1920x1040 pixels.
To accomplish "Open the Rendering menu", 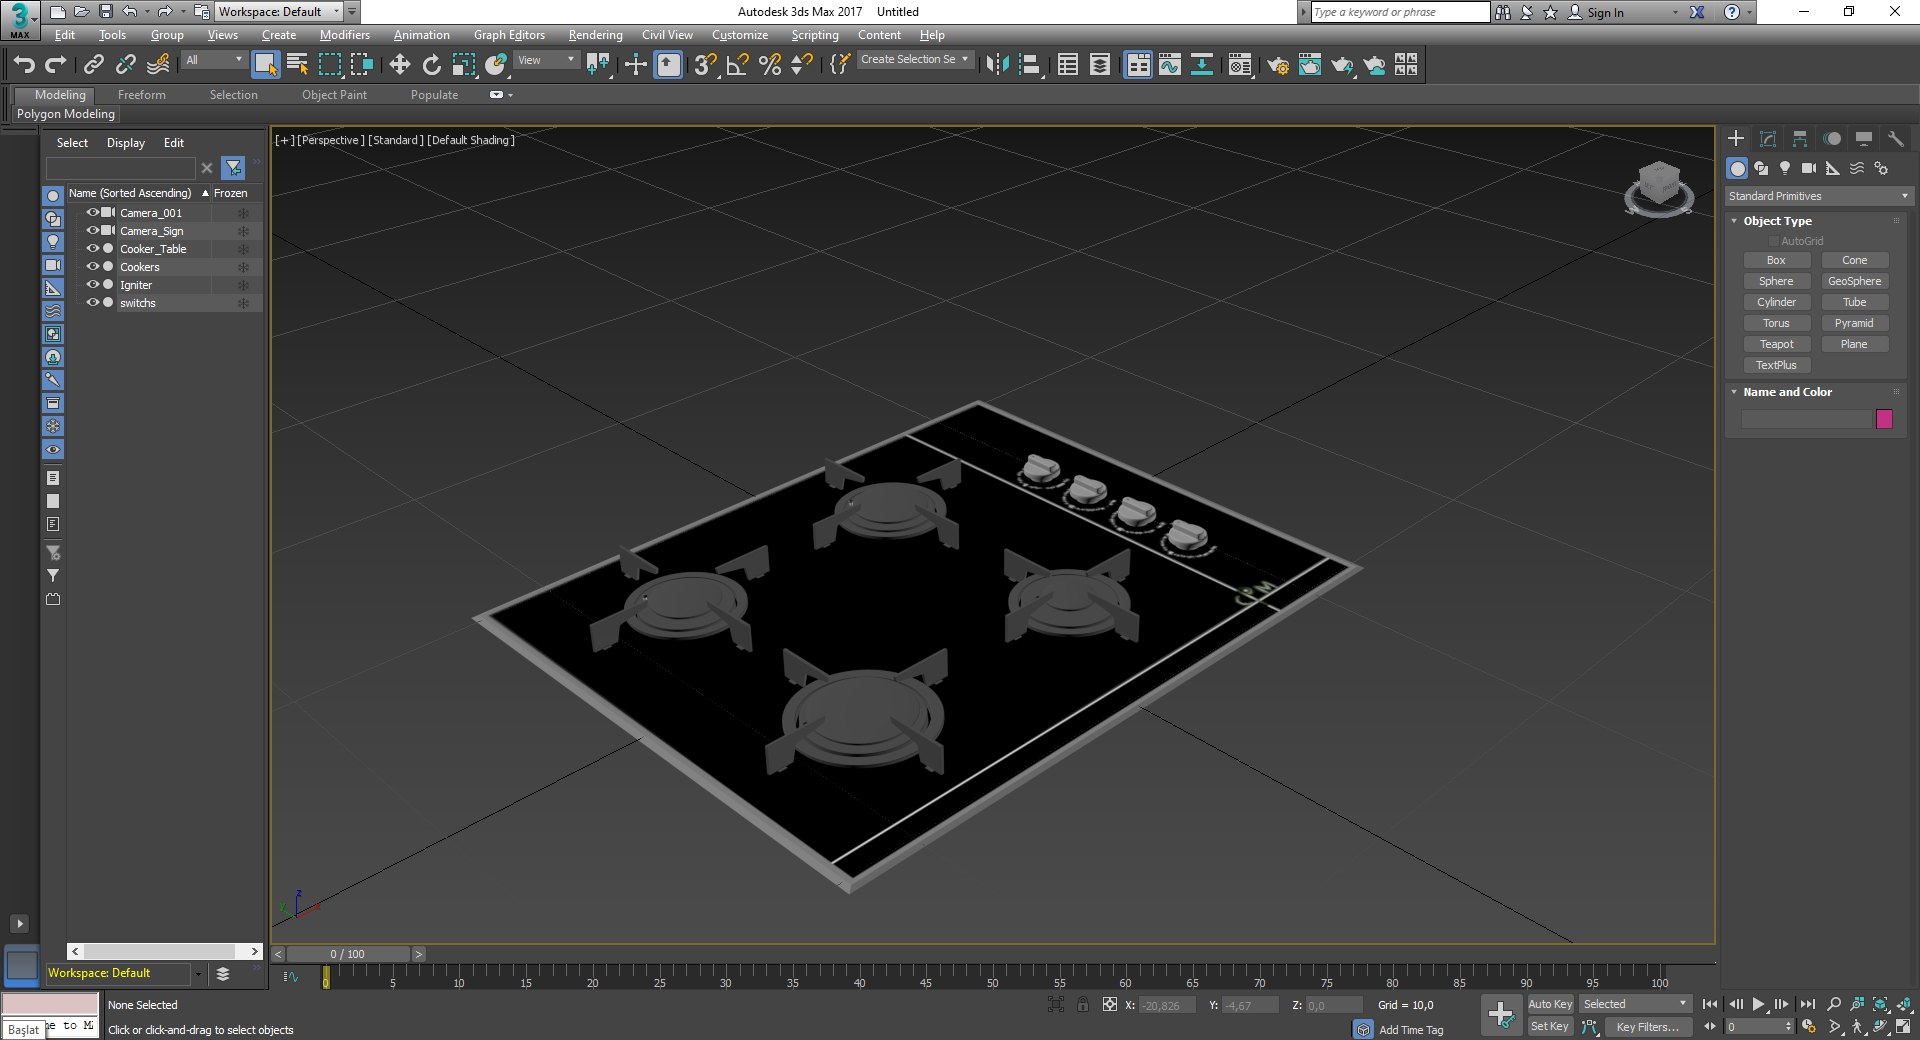I will (x=596, y=35).
